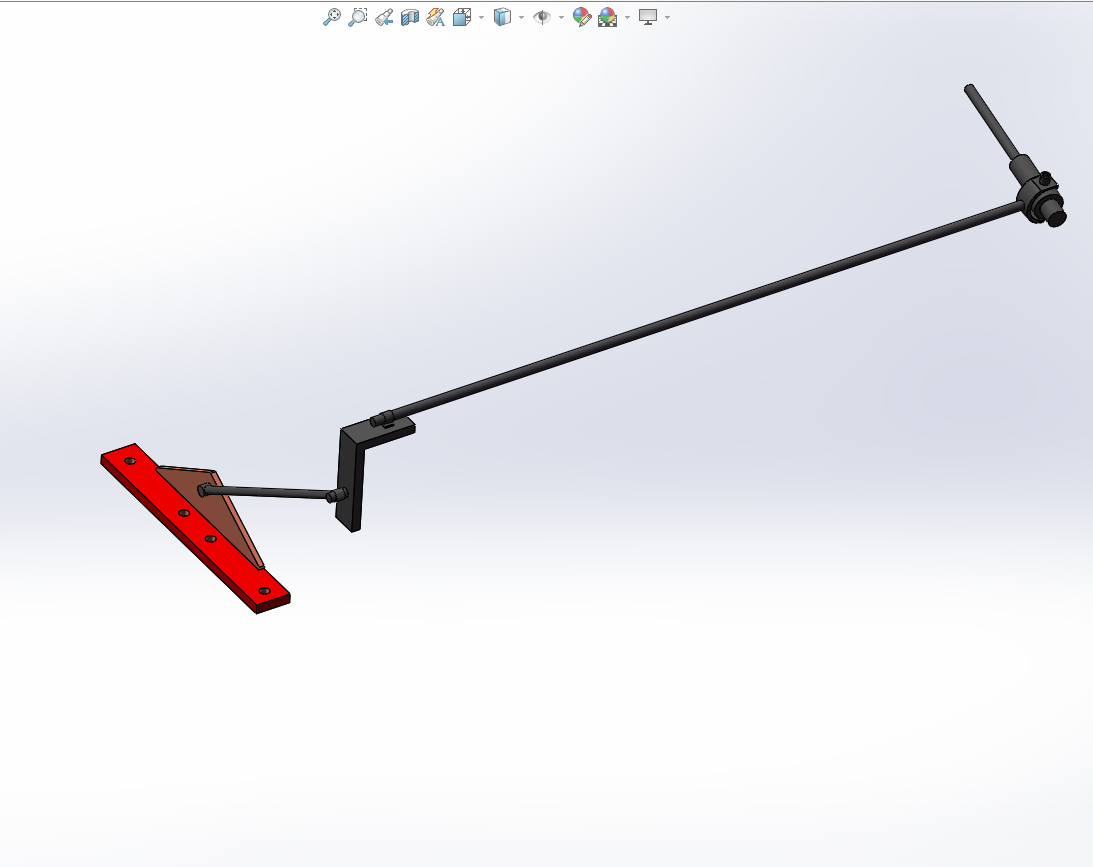Open the Edit Appearance tool
The width and height of the screenshot is (1093, 867).
[581, 17]
